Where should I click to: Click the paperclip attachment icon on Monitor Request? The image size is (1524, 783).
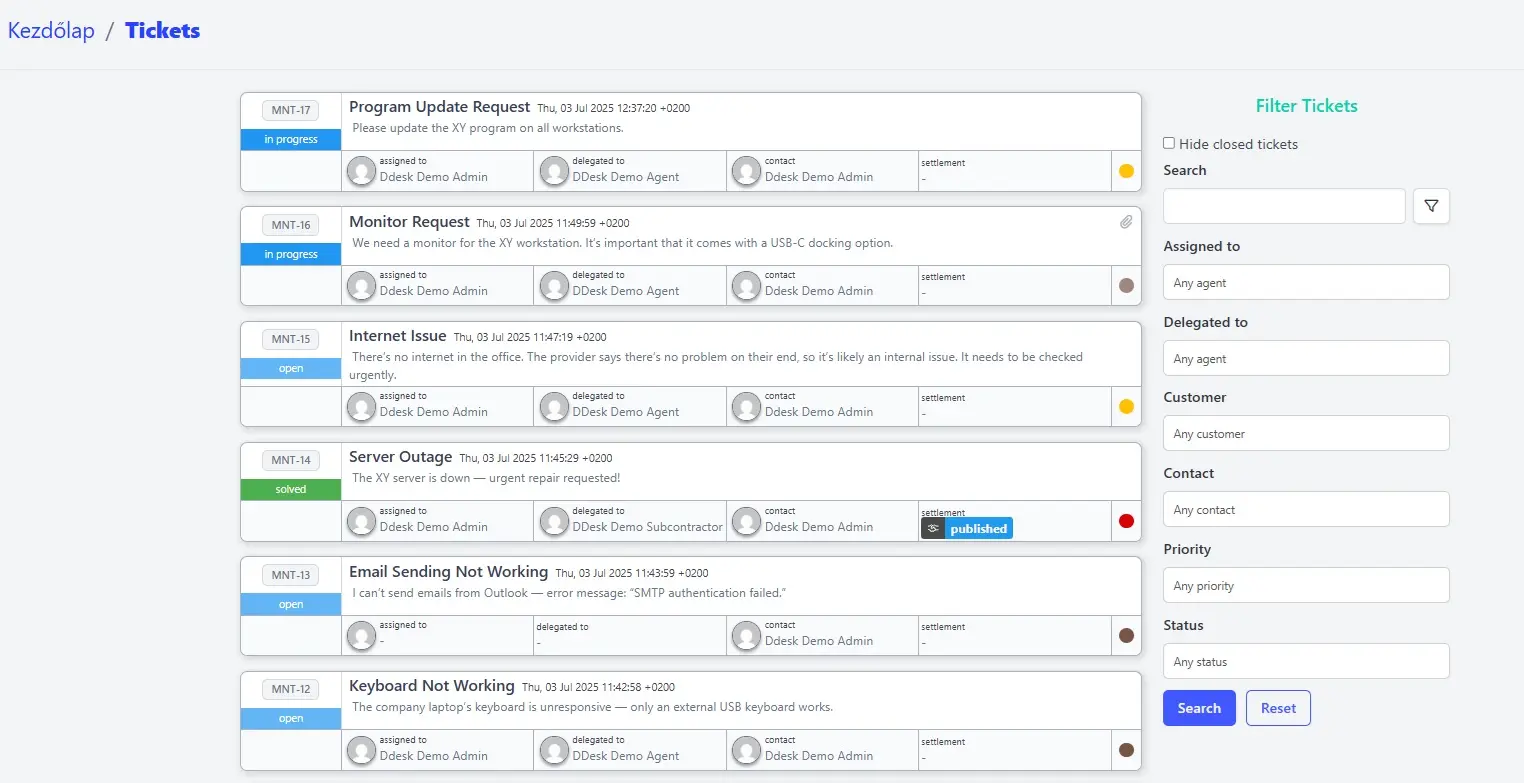click(x=1126, y=222)
